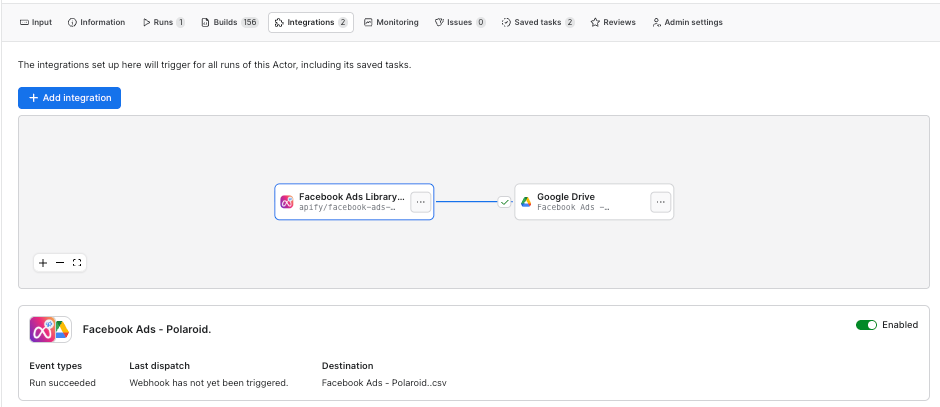Click the Facebook Ads Library node icon

click(x=287, y=202)
